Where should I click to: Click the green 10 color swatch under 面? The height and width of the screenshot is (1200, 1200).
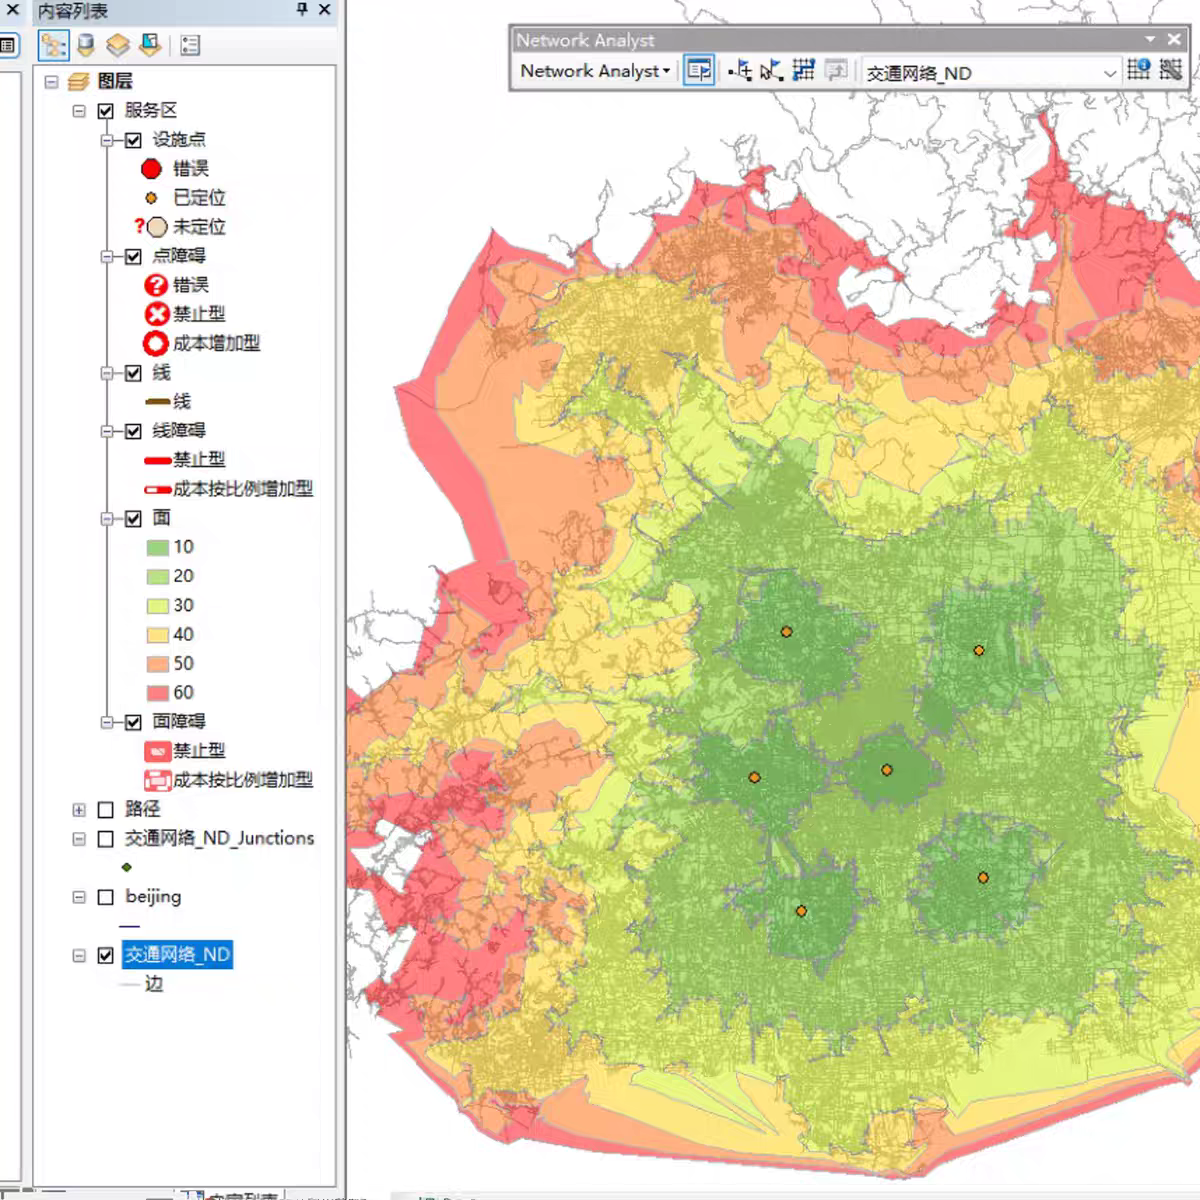pyautogui.click(x=157, y=547)
